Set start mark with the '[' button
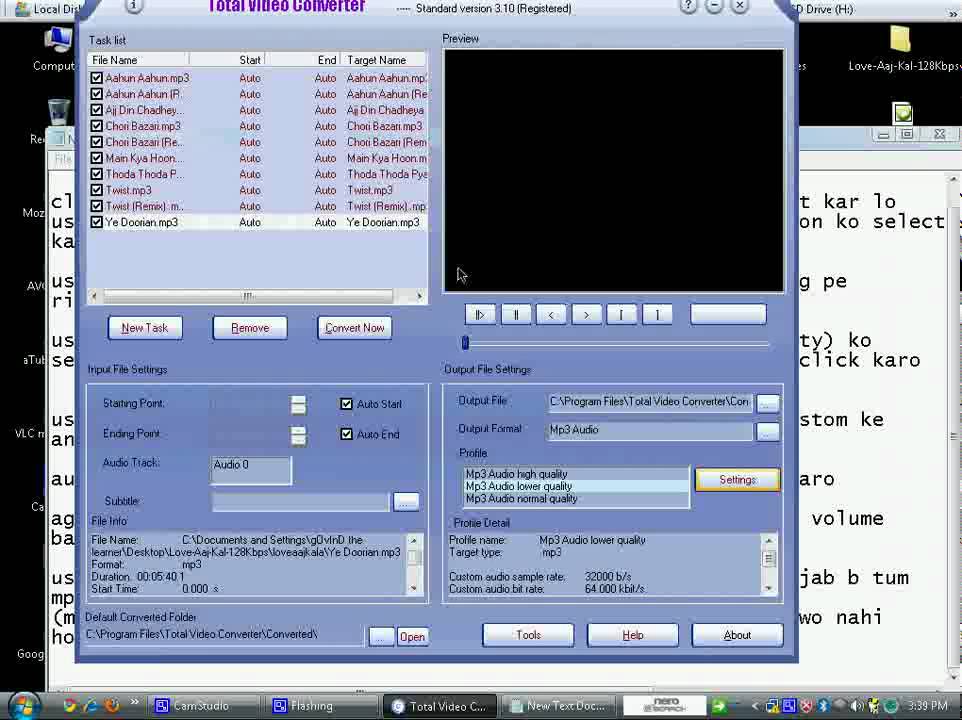This screenshot has height=720, width=962. click(621, 315)
